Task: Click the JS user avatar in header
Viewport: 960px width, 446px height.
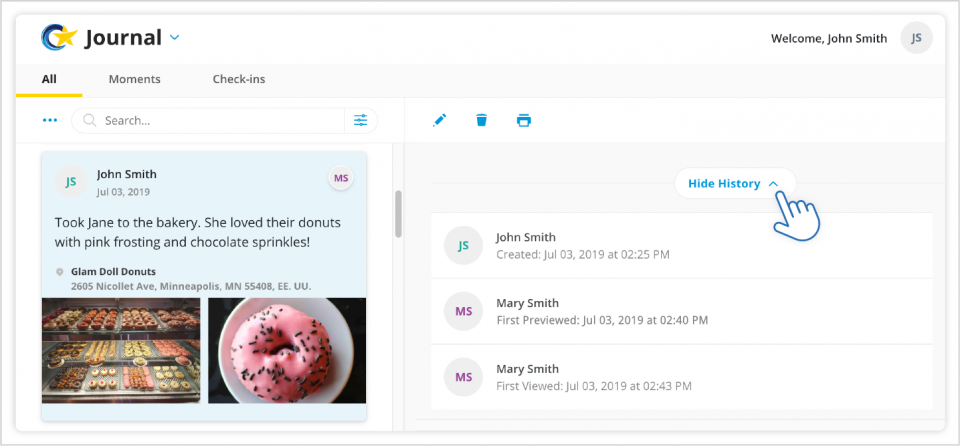Action: [x=916, y=38]
